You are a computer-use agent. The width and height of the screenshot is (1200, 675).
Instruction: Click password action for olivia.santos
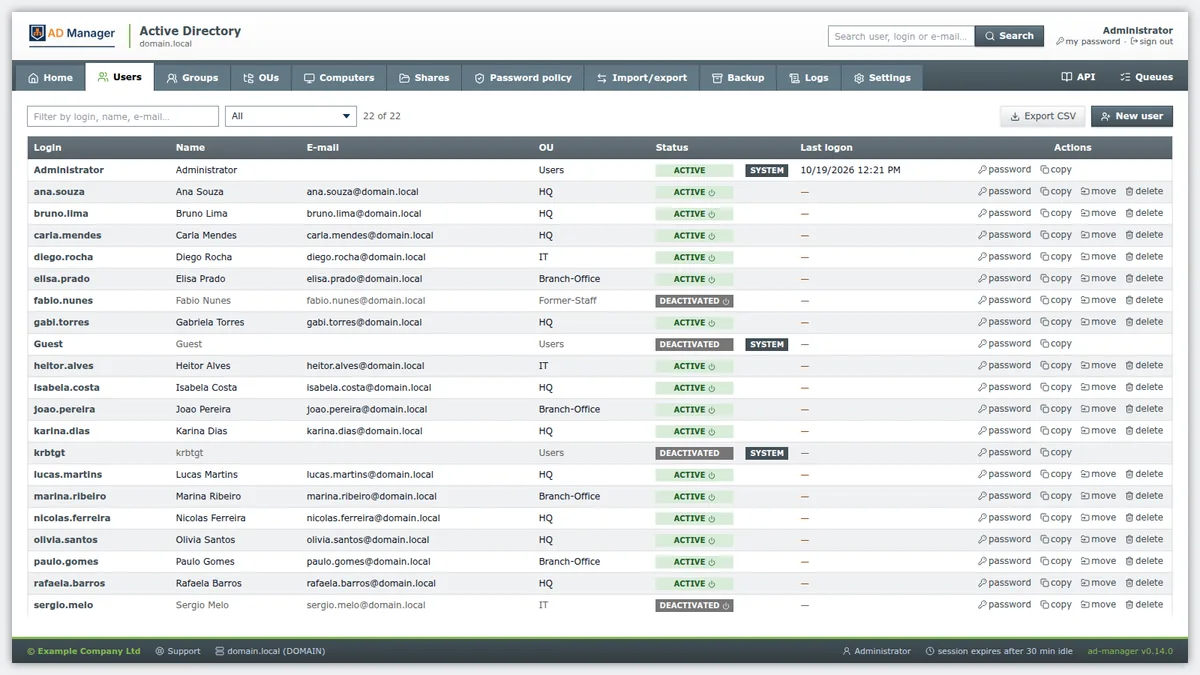[1004, 540]
